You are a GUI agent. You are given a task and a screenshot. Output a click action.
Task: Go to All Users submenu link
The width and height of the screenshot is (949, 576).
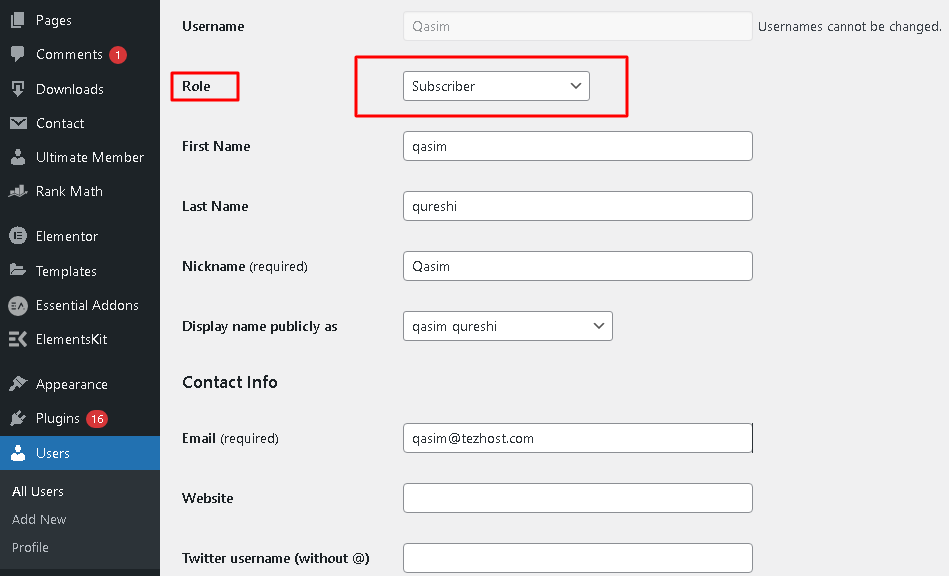[38, 491]
